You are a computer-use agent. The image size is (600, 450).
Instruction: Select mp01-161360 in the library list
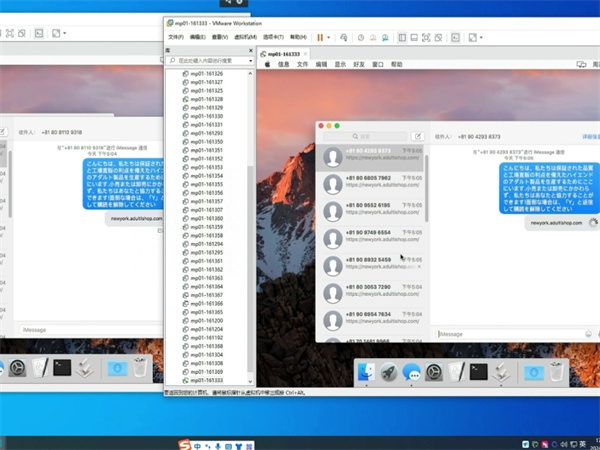[x=208, y=218]
